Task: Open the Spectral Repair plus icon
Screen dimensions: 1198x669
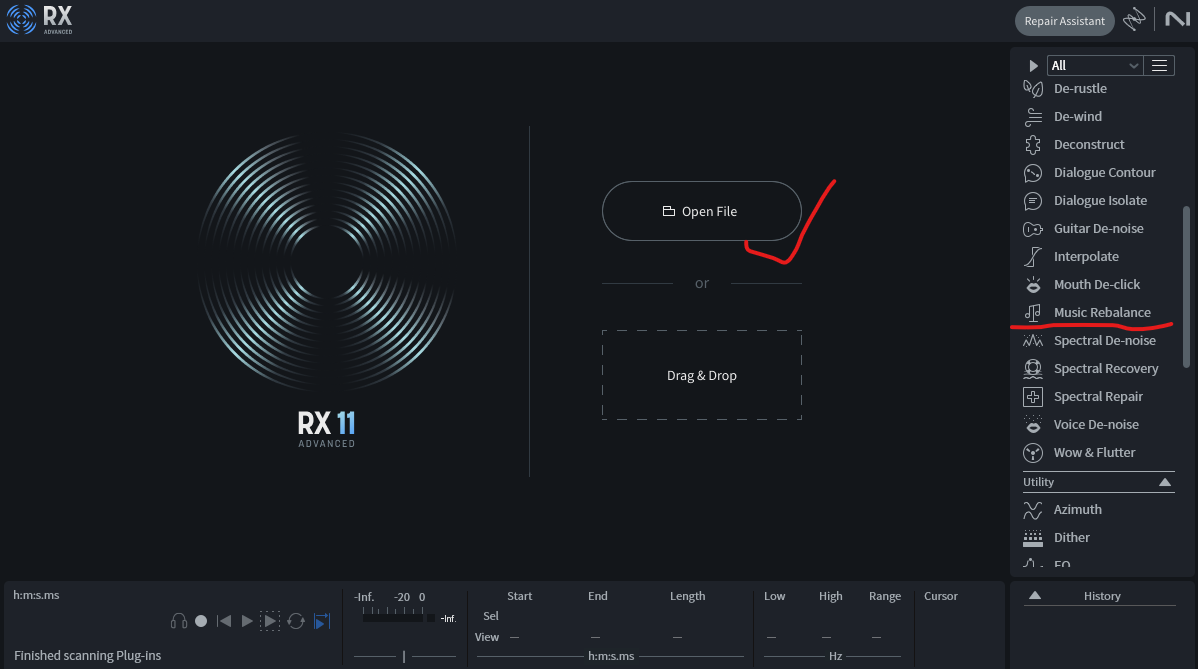Action: coord(1033,397)
